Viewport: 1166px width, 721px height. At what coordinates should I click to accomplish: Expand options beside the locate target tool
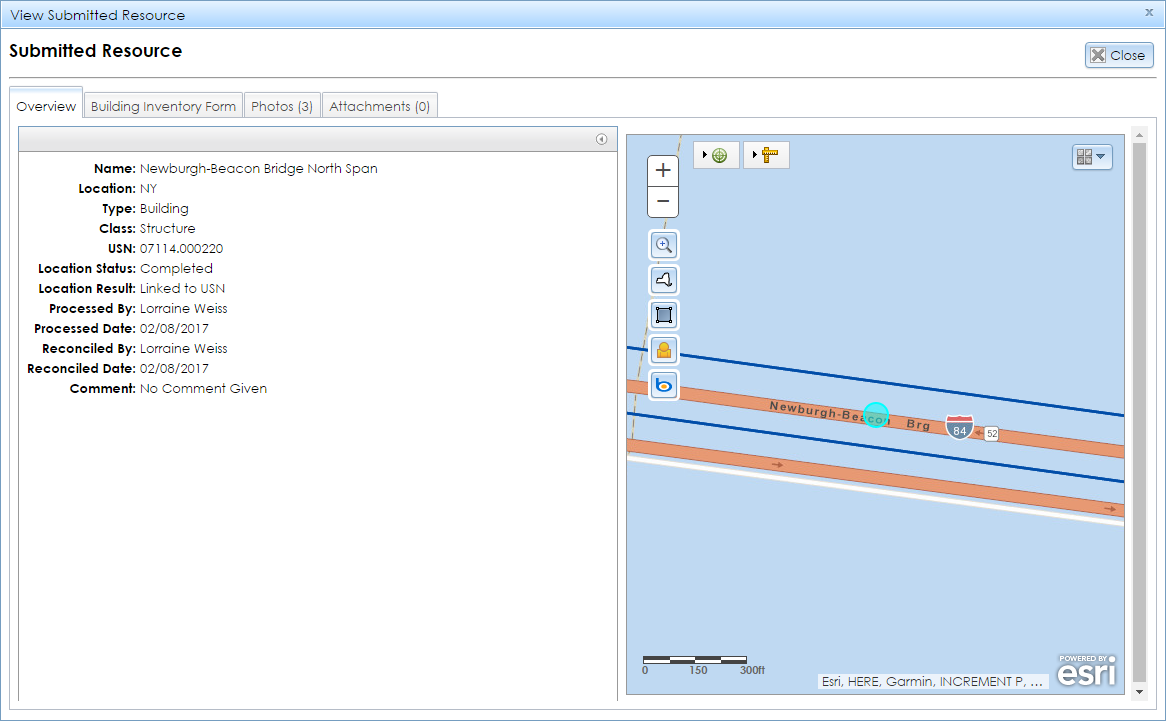pyautogui.click(x=706, y=155)
